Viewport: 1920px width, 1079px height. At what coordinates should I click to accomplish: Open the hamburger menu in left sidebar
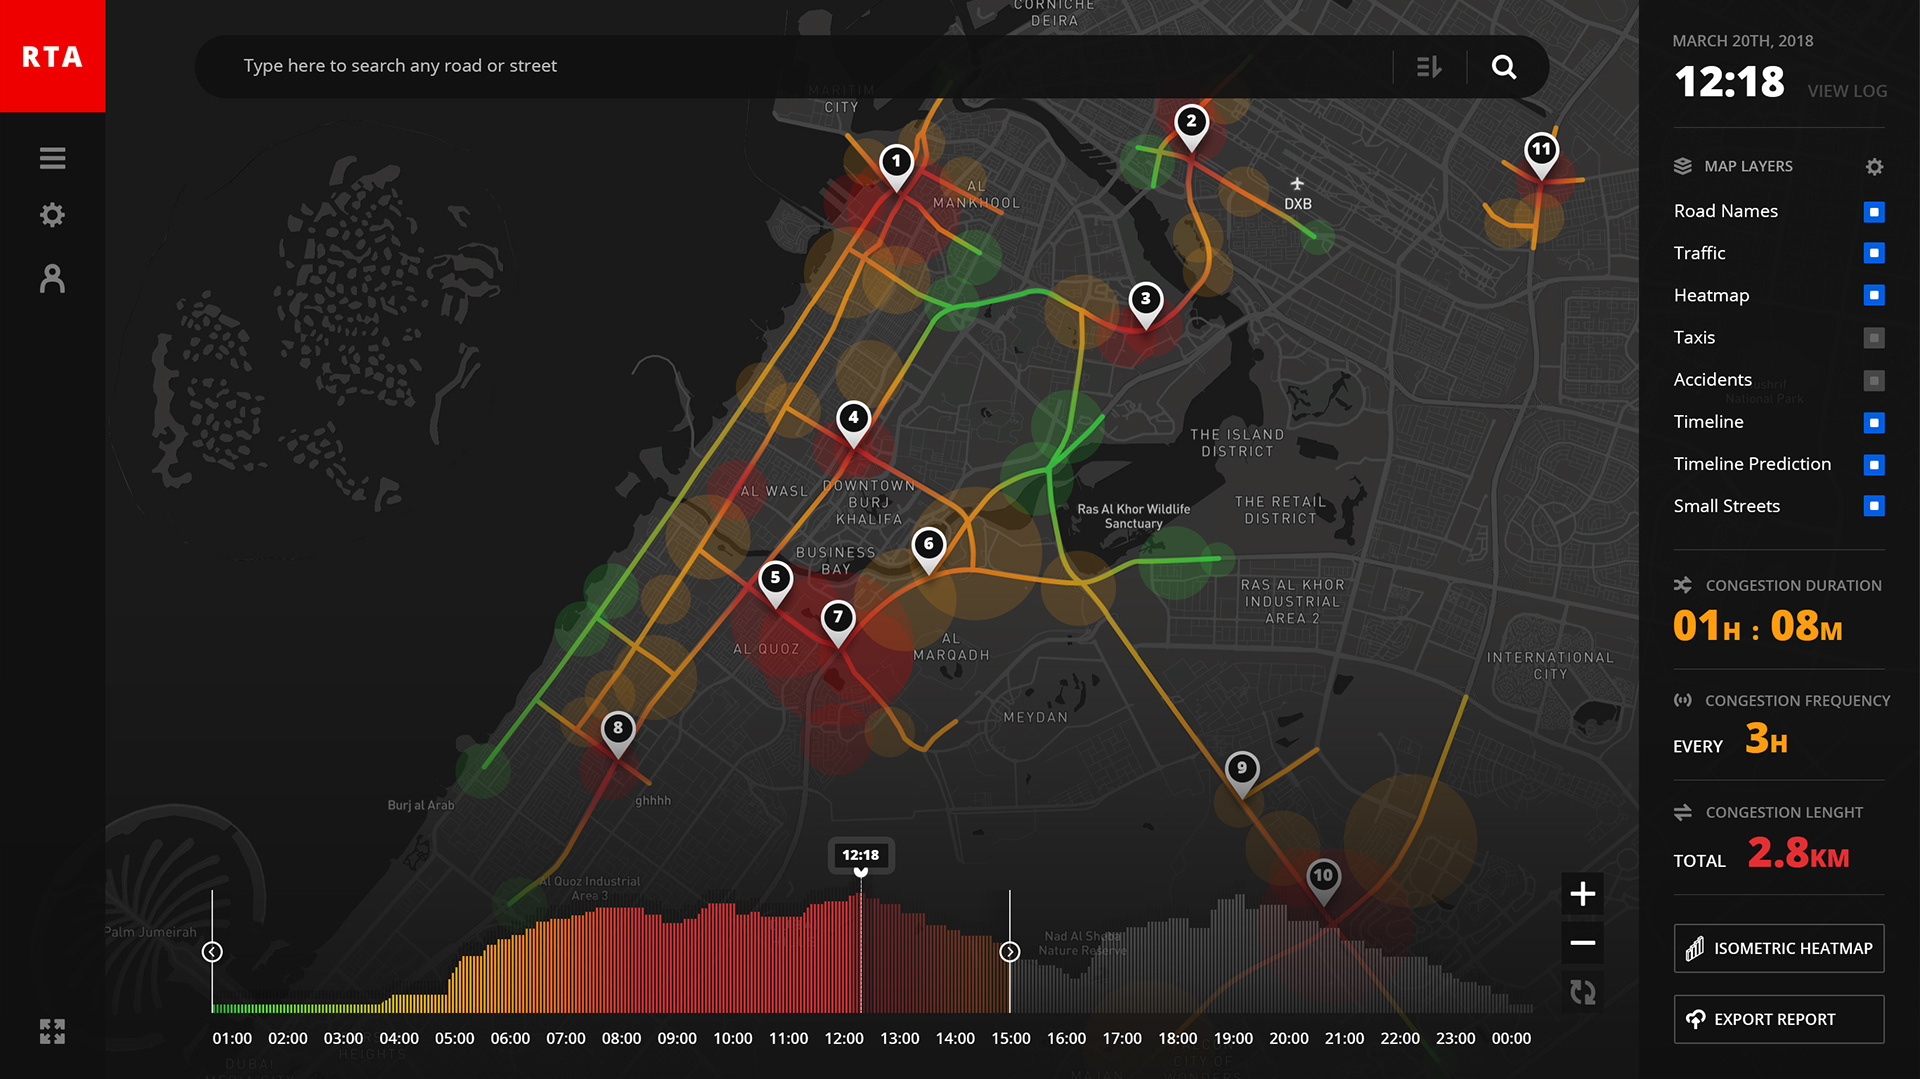click(x=52, y=158)
